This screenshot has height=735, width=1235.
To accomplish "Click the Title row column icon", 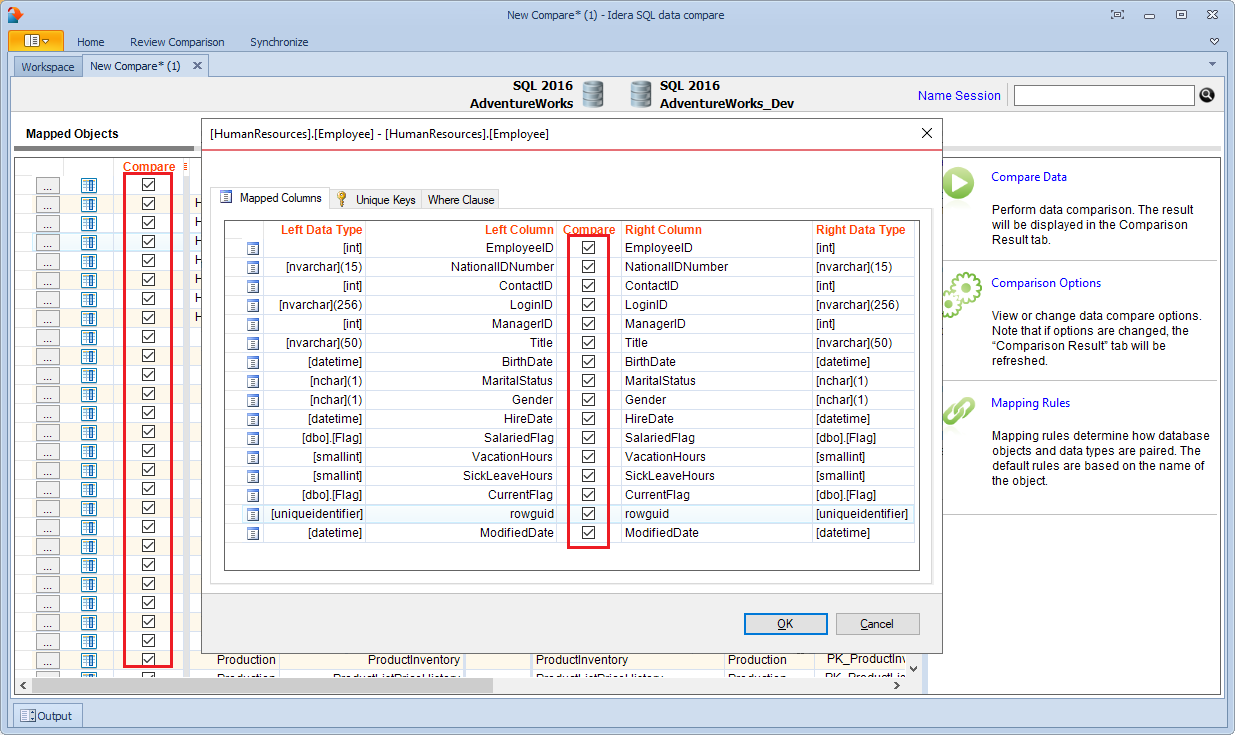I will click(x=253, y=343).
